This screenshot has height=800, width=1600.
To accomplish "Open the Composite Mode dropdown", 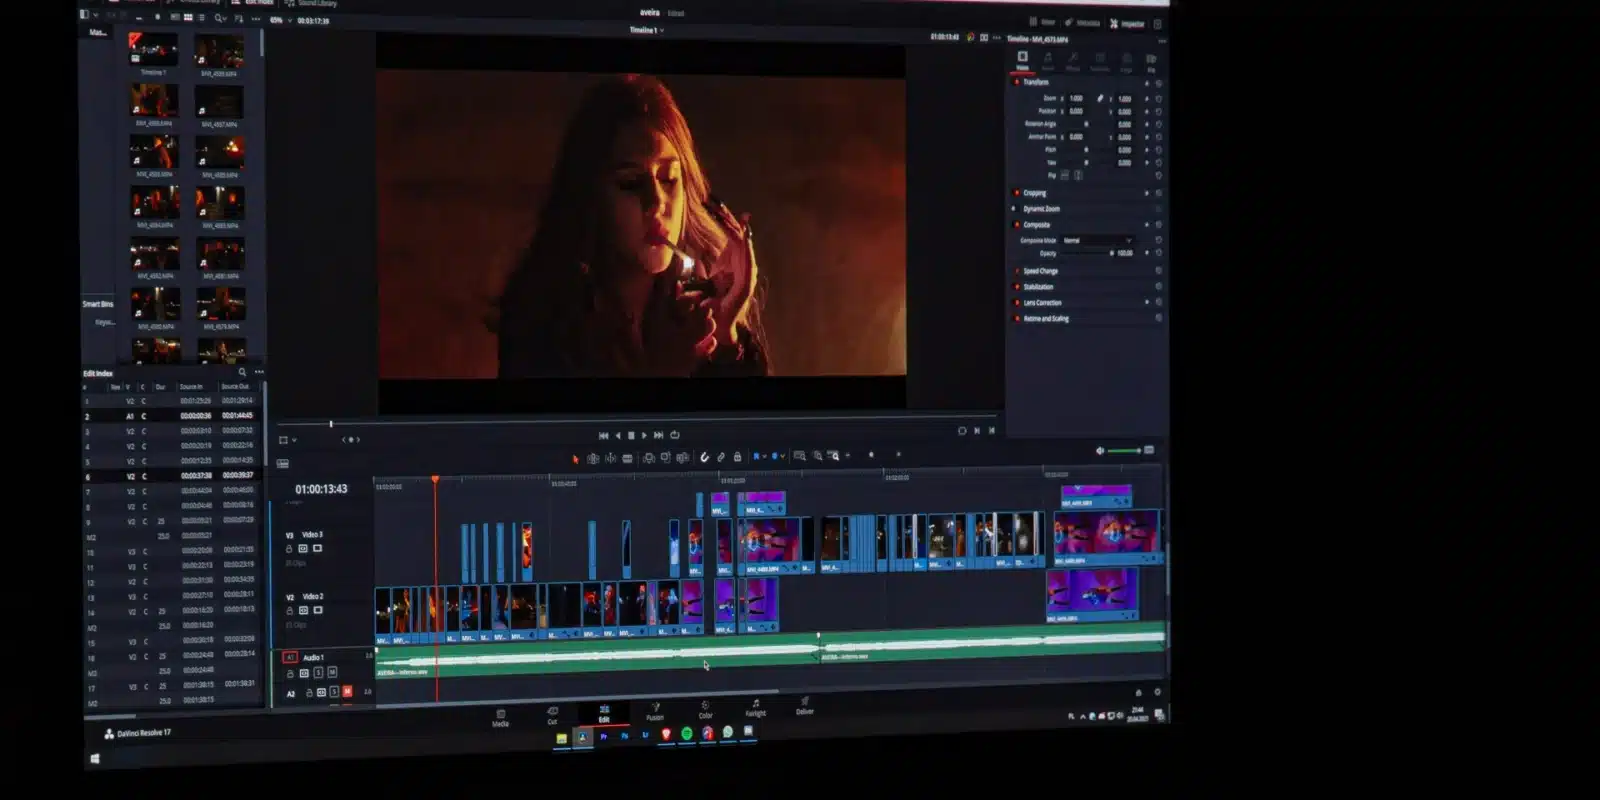I will 1097,241.
